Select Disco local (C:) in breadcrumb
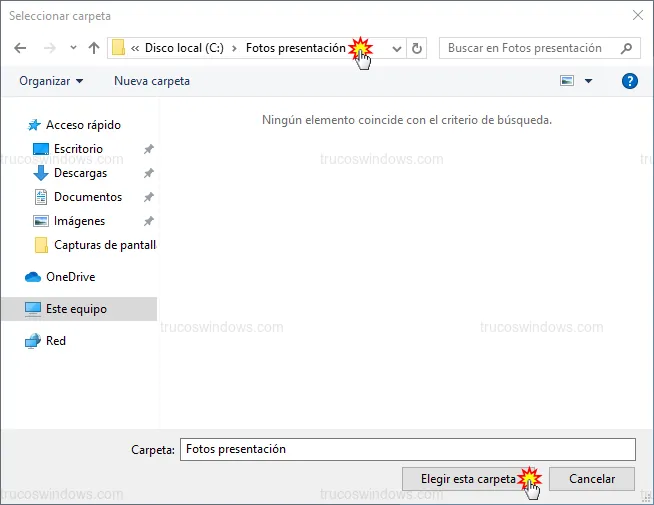Viewport: 654px width, 505px height. tap(185, 48)
